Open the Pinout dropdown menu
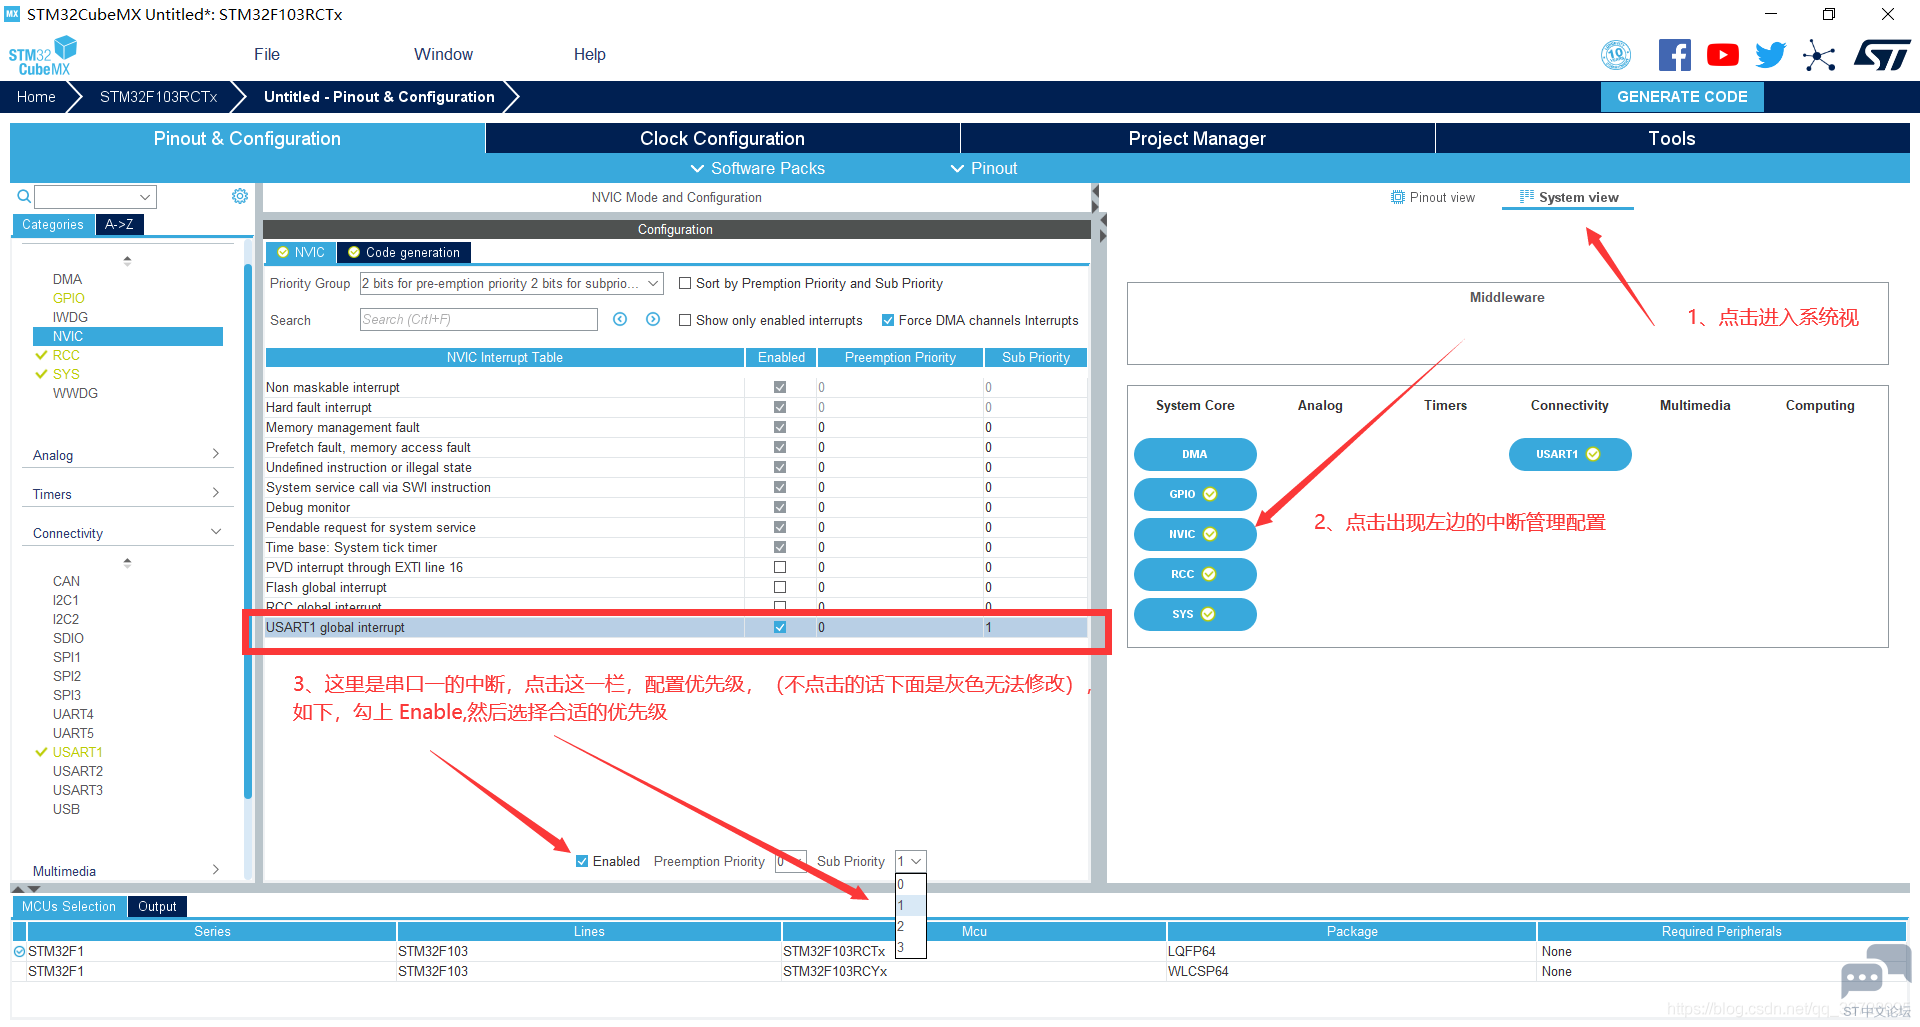 [x=984, y=169]
